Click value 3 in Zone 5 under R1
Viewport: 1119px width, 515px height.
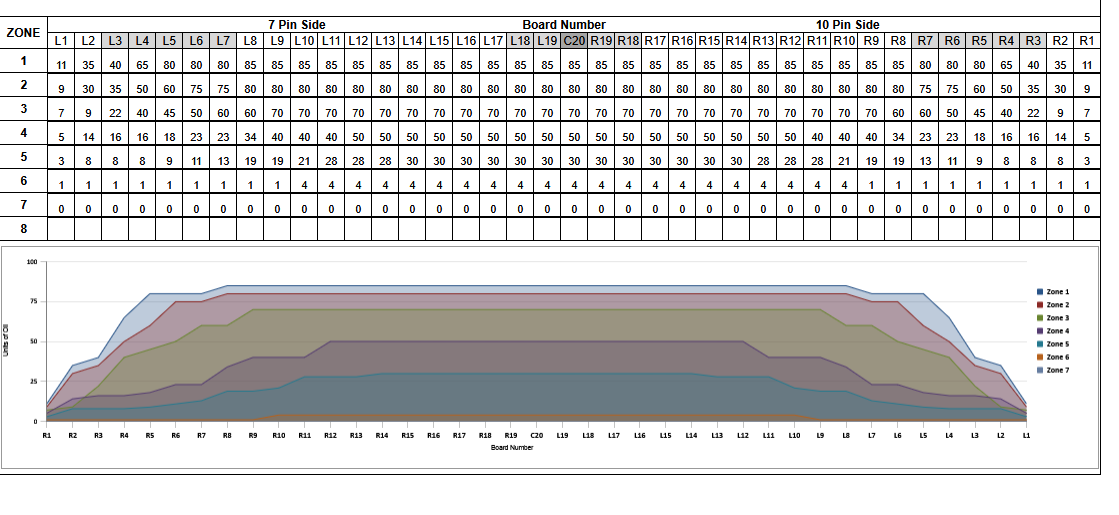(x=1087, y=161)
